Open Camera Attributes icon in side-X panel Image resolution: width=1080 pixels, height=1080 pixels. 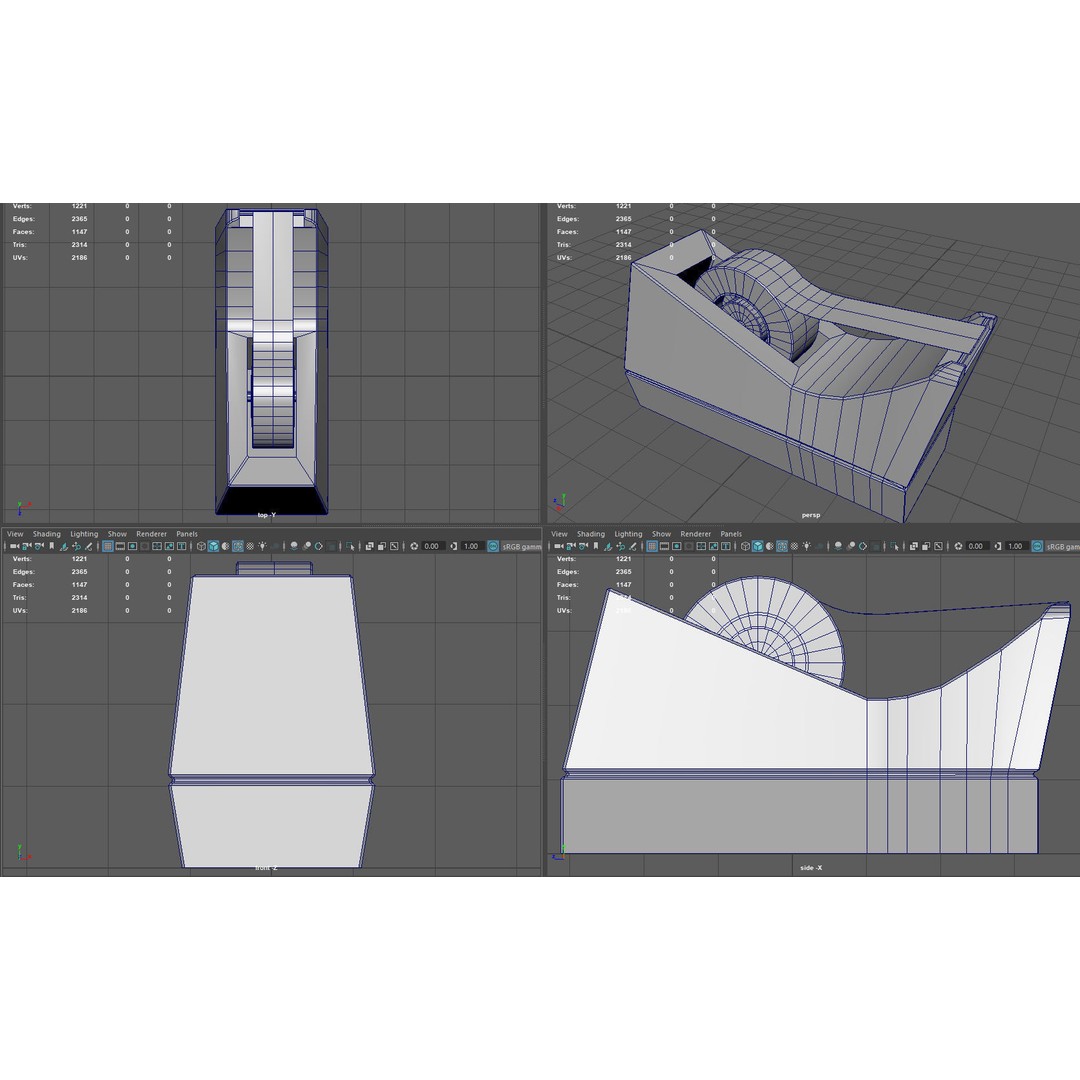tap(584, 546)
